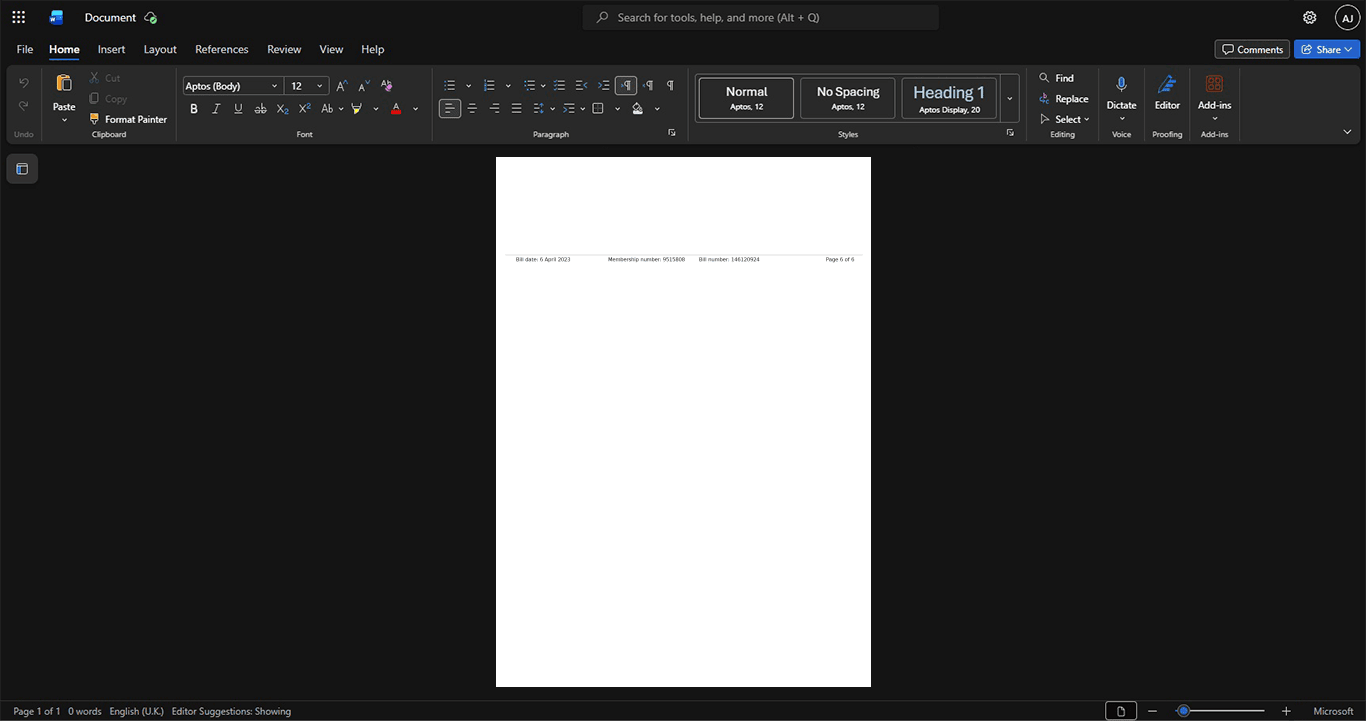The height and width of the screenshot is (721, 1366).
Task: Clear all formatting with the eraser icon
Action: click(x=386, y=86)
